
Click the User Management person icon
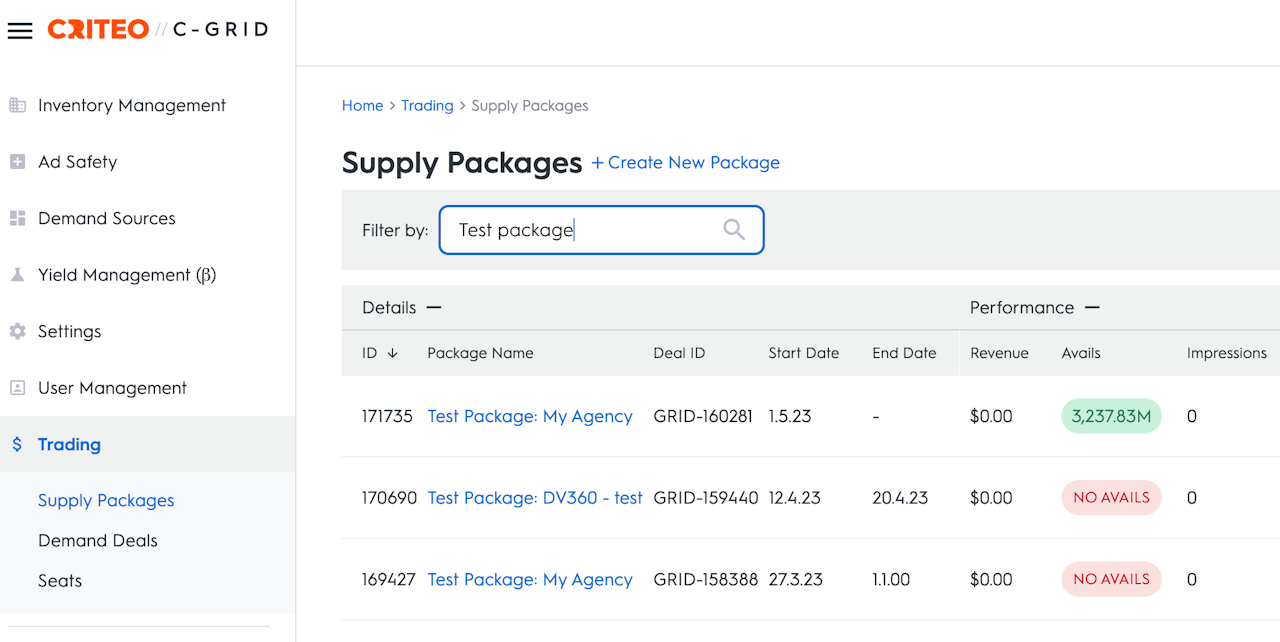coord(17,388)
